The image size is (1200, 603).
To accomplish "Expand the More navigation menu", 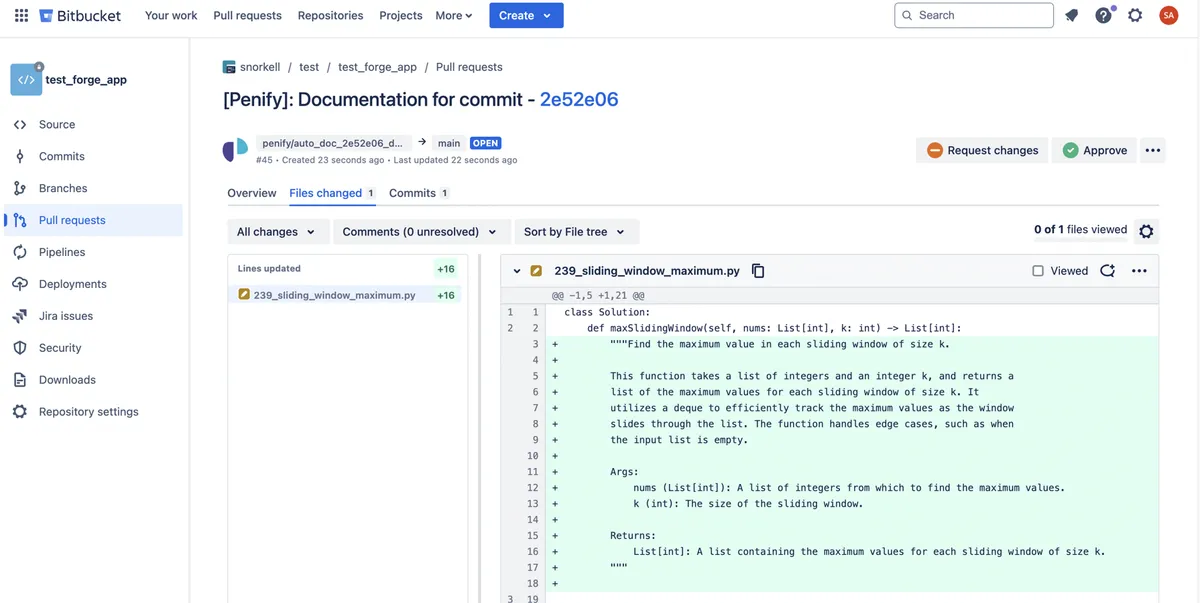I will click(x=454, y=16).
